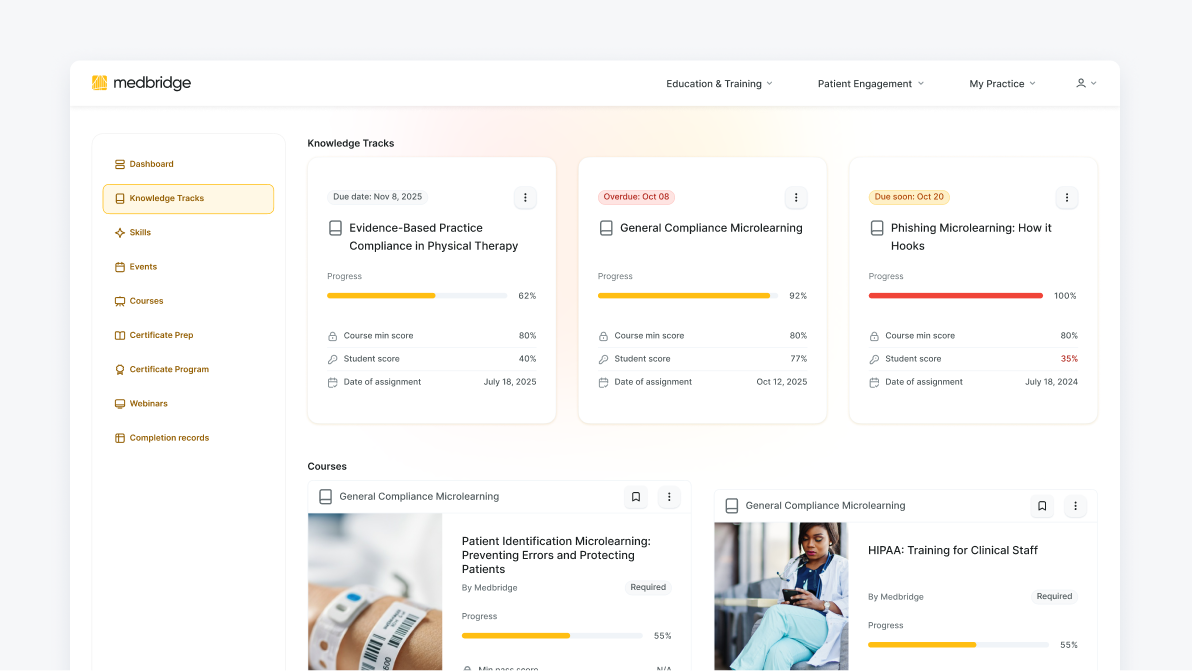This screenshot has width=1192, height=671.
Task: Click the Dashboard sidebar icon
Action: pos(119,164)
